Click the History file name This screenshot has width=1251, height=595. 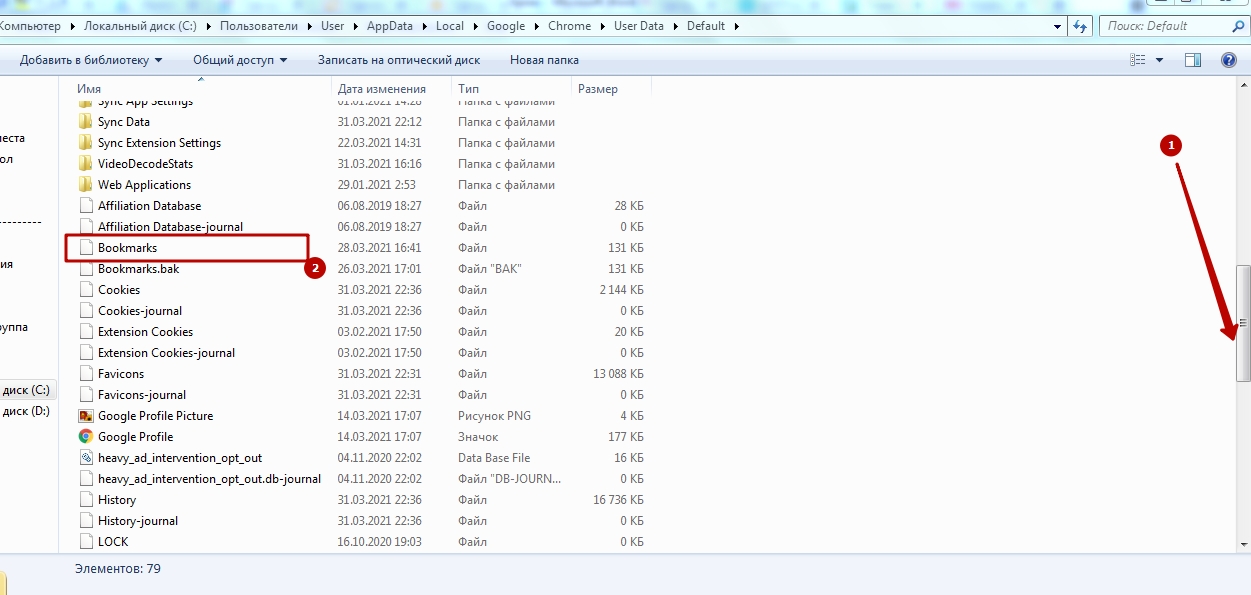click(117, 500)
